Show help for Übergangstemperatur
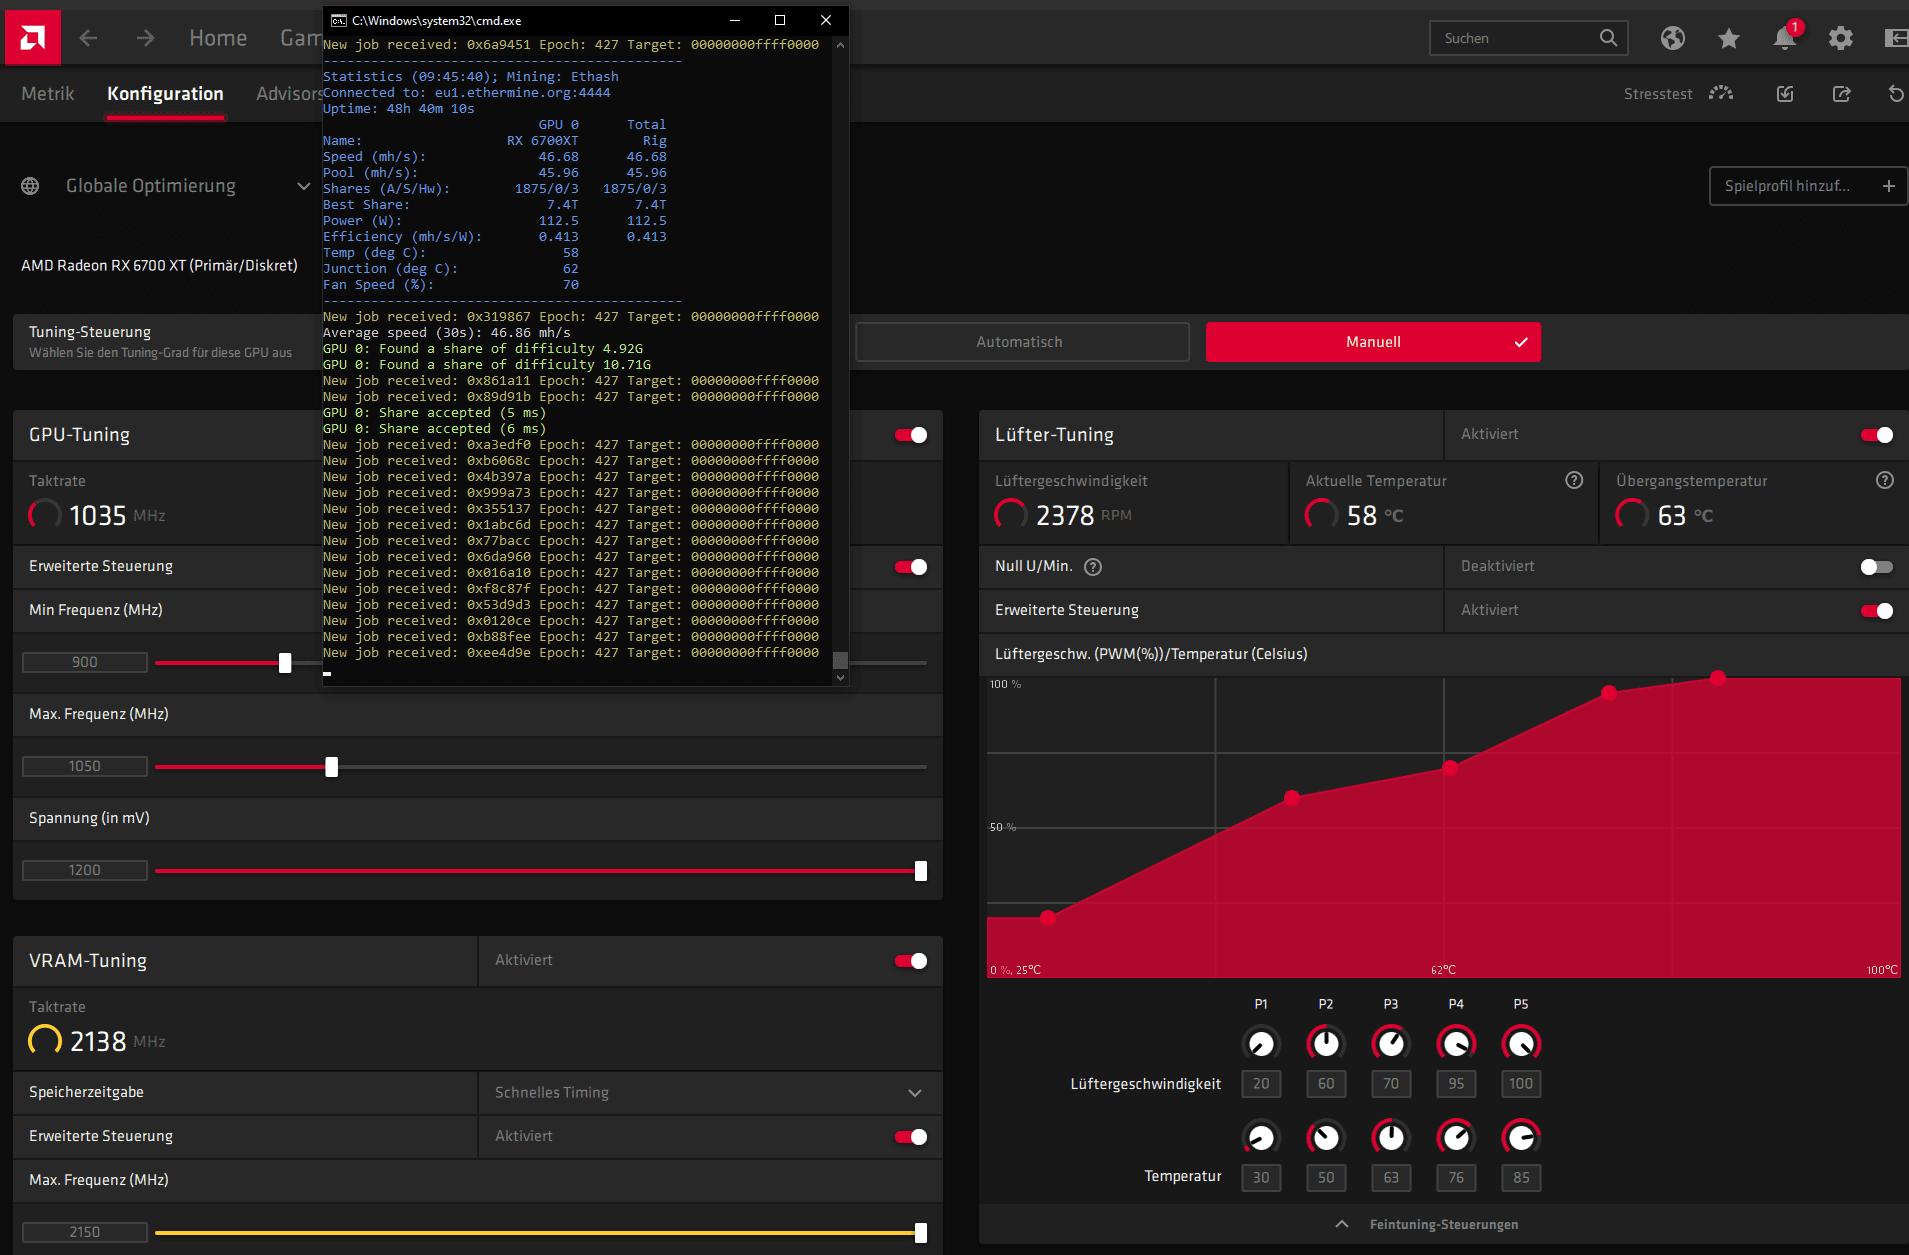Image resolution: width=1909 pixels, height=1255 pixels. click(x=1885, y=480)
